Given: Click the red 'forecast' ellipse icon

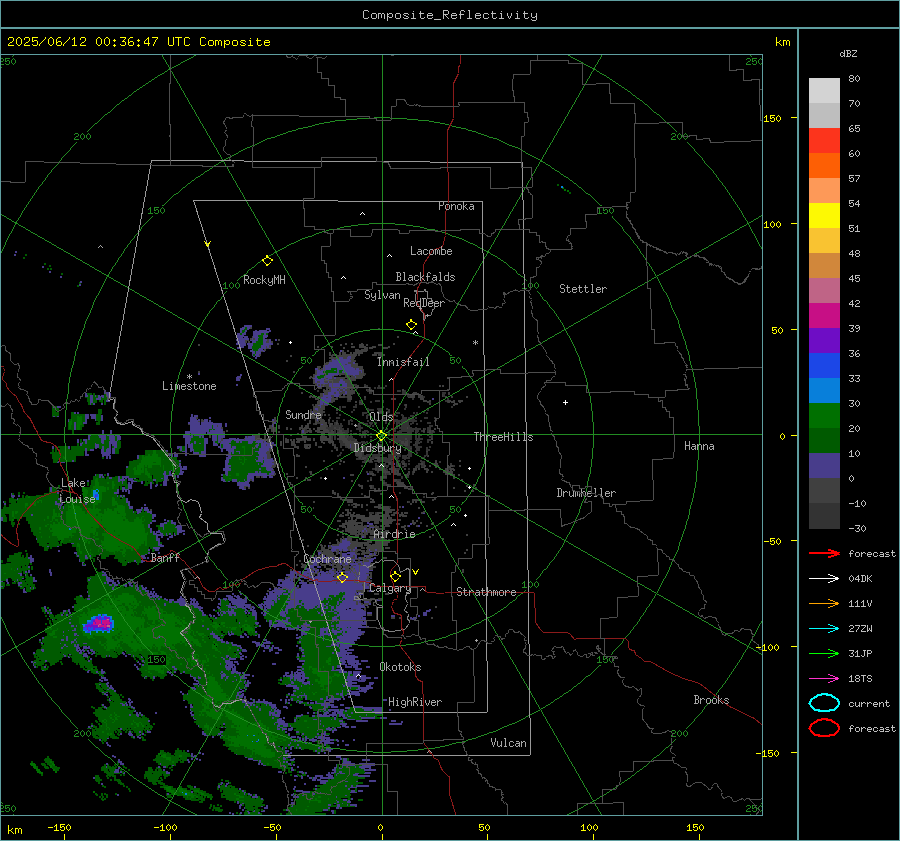Looking at the screenshot, I should 824,728.
